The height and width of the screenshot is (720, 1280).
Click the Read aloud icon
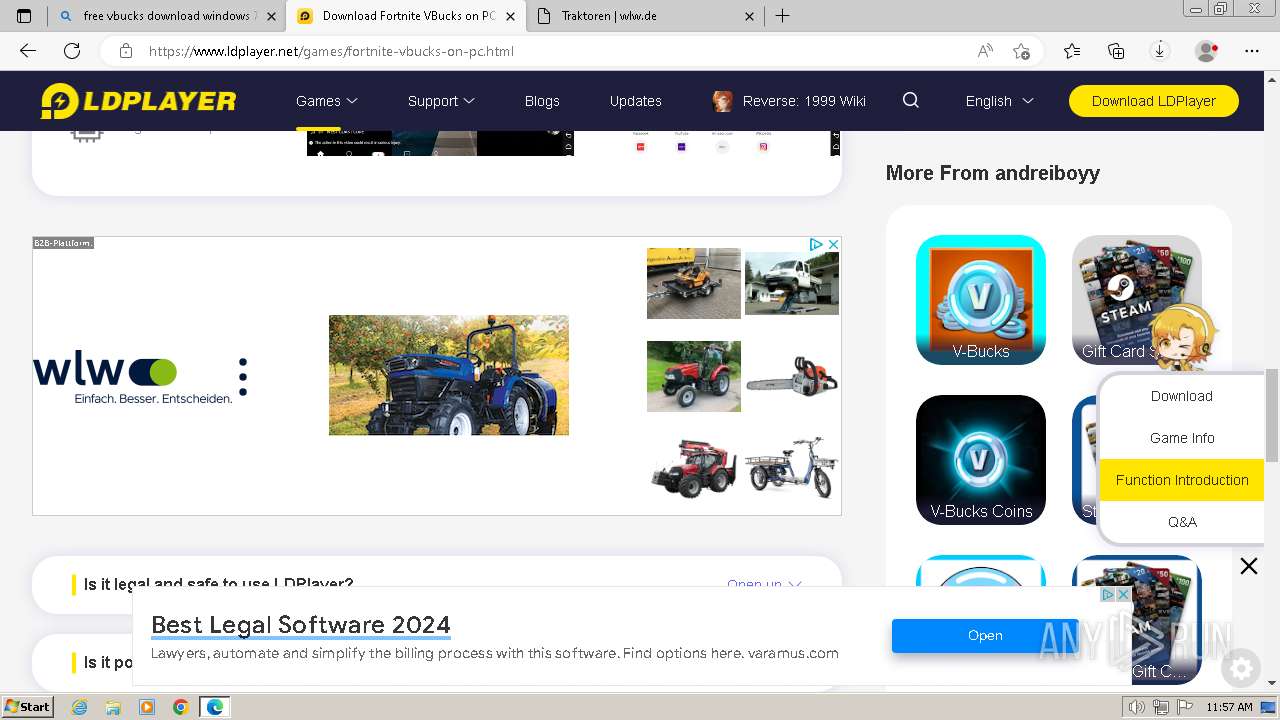pos(985,51)
